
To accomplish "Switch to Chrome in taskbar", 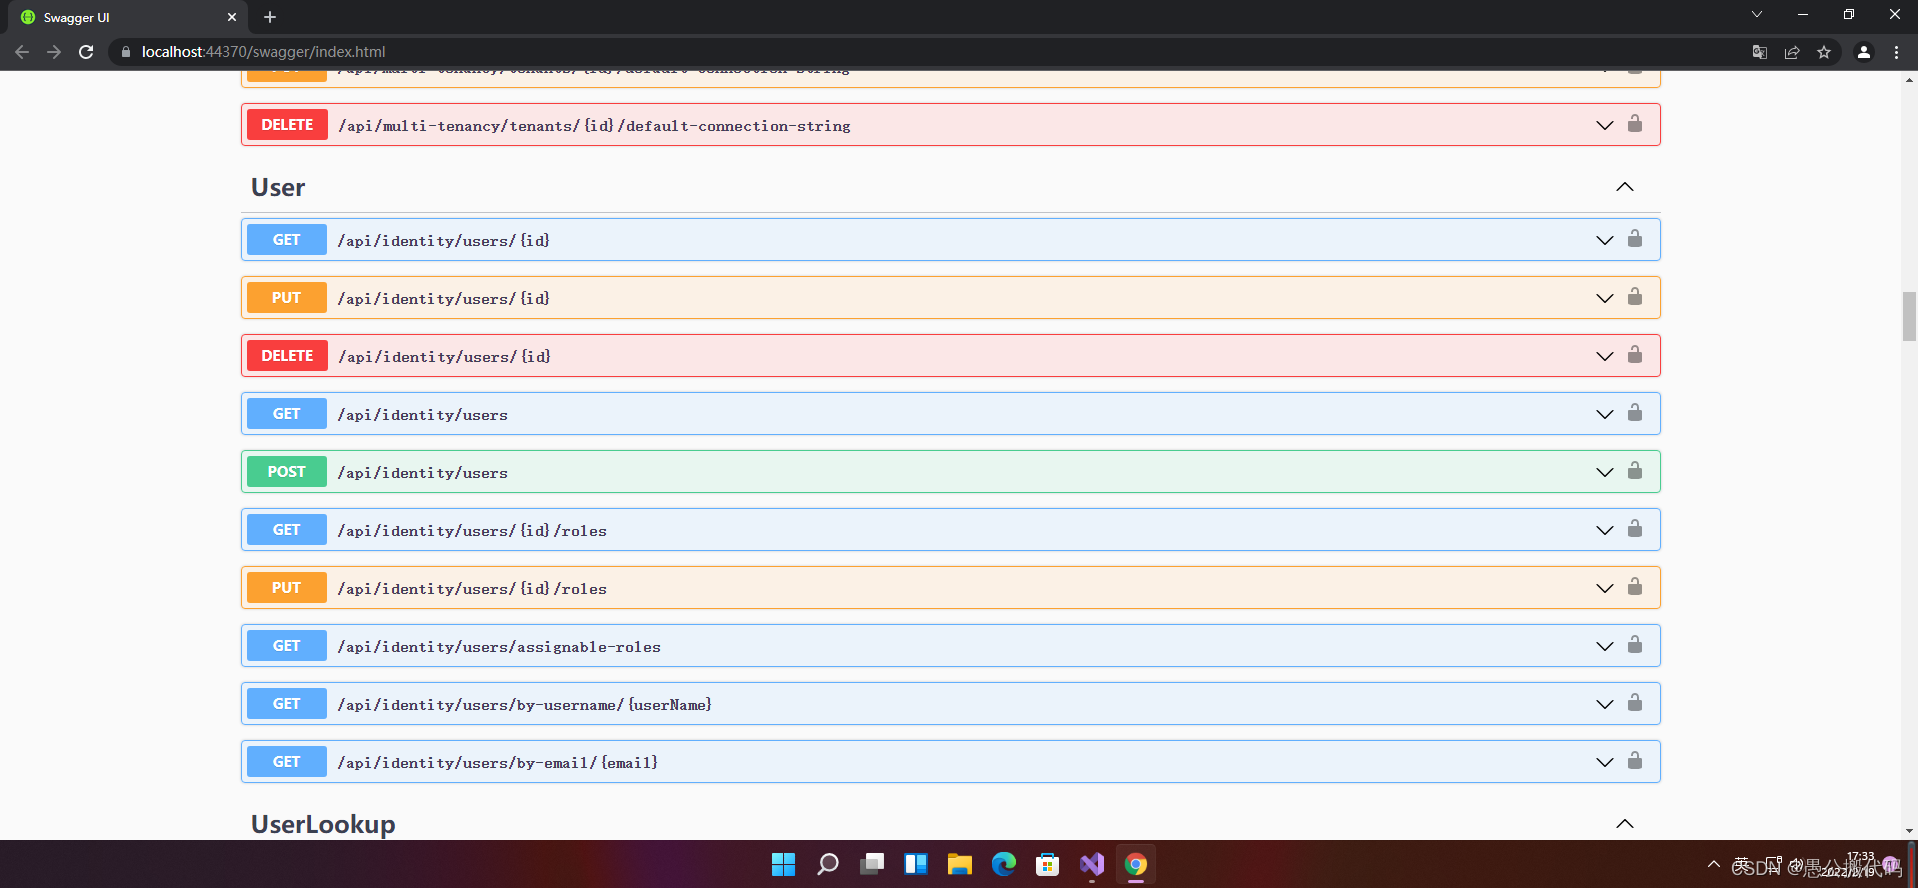I will coord(1136,864).
